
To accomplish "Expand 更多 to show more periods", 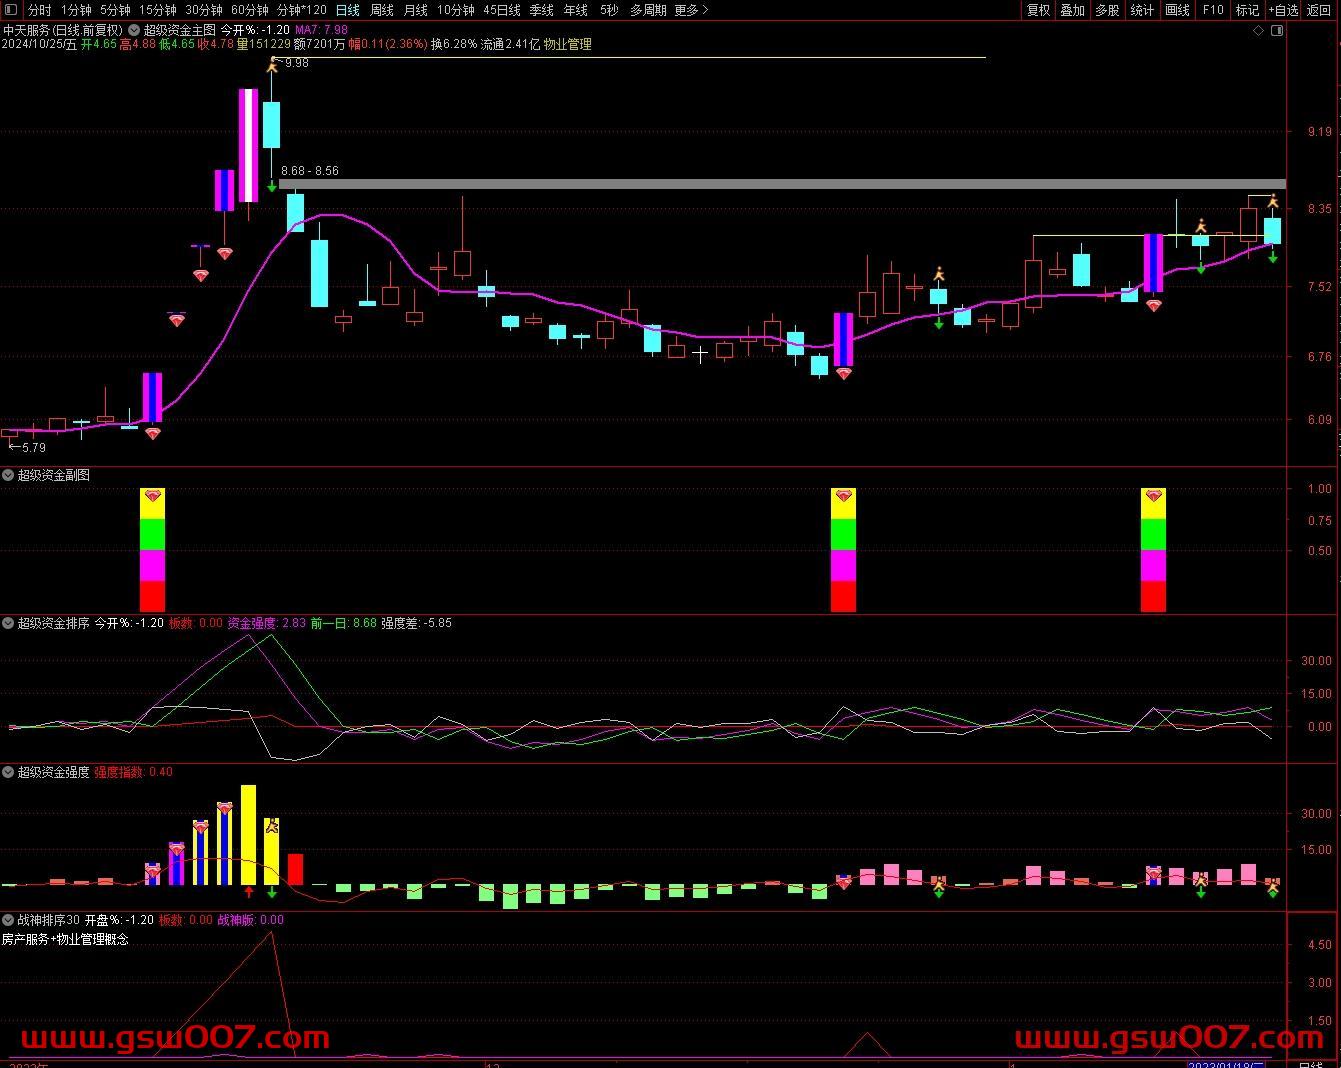I will (x=691, y=10).
